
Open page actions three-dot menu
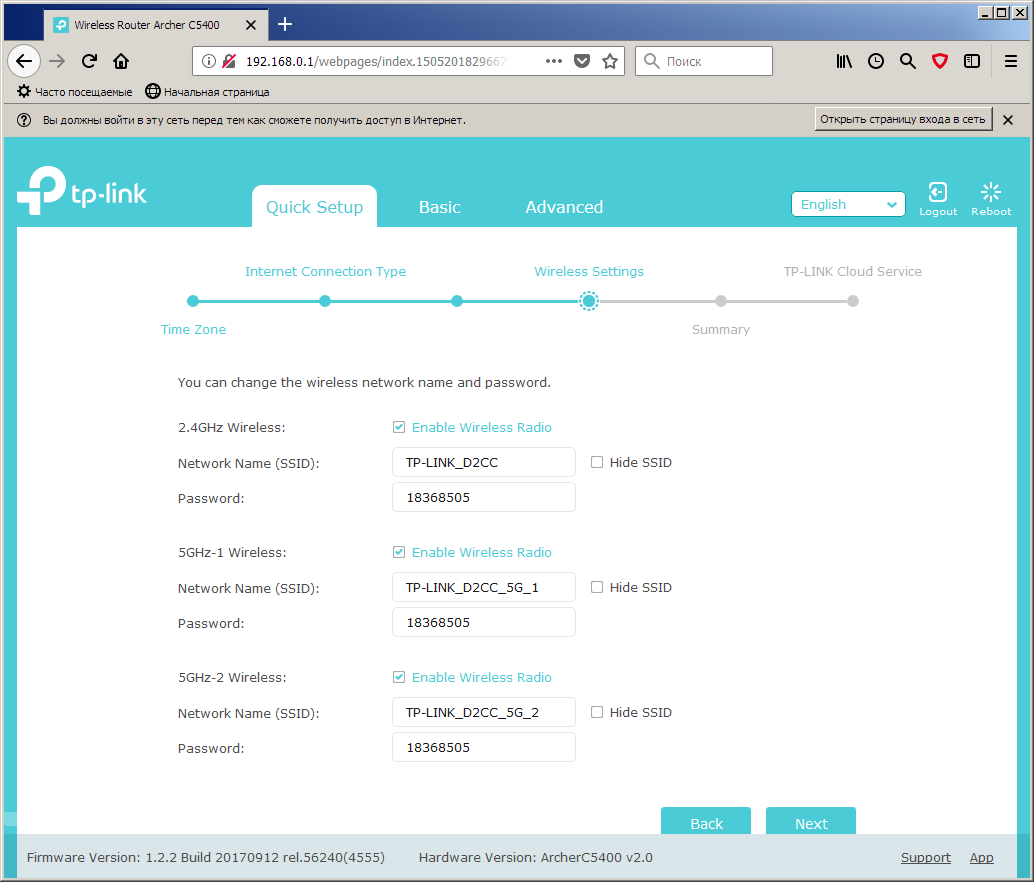tap(554, 61)
